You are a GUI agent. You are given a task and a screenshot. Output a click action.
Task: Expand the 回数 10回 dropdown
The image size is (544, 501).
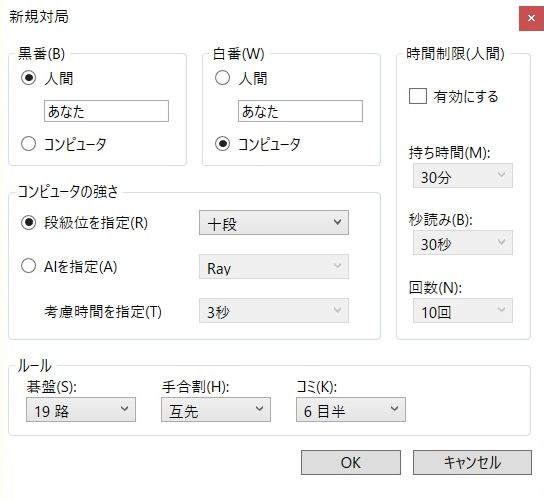tap(462, 311)
